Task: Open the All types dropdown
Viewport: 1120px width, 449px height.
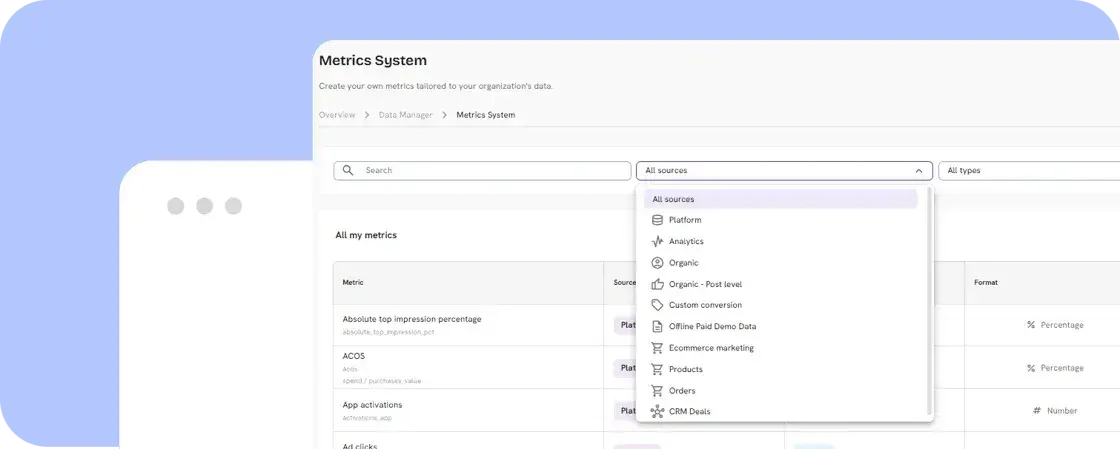Action: pyautogui.click(x=1029, y=171)
